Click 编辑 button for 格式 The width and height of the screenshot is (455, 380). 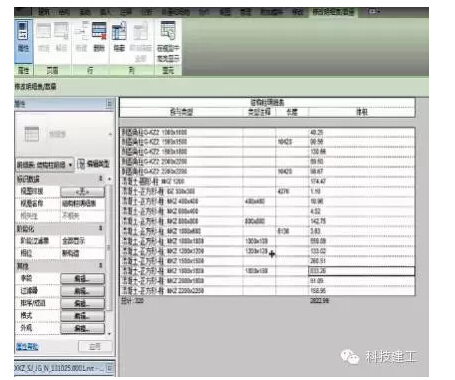(82, 316)
